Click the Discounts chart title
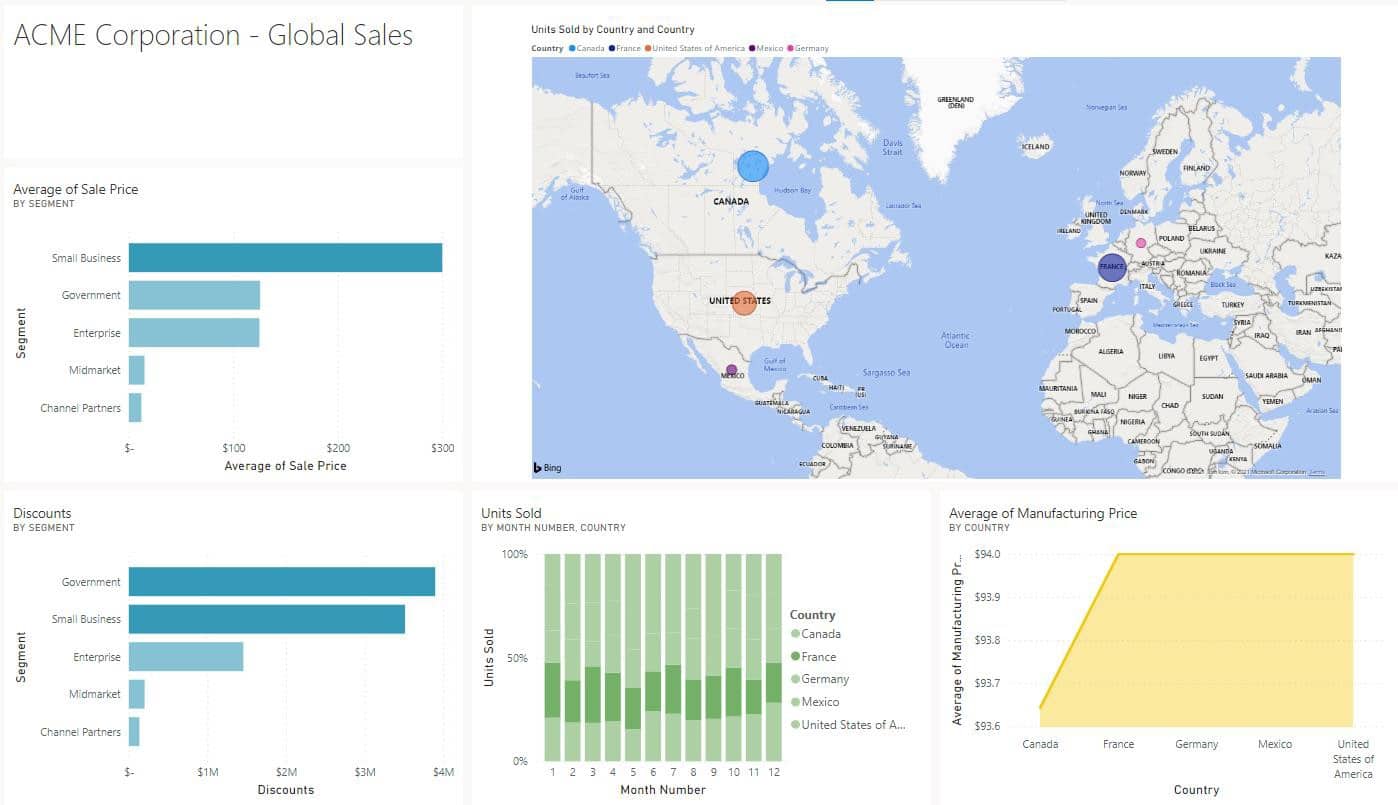 (42, 513)
